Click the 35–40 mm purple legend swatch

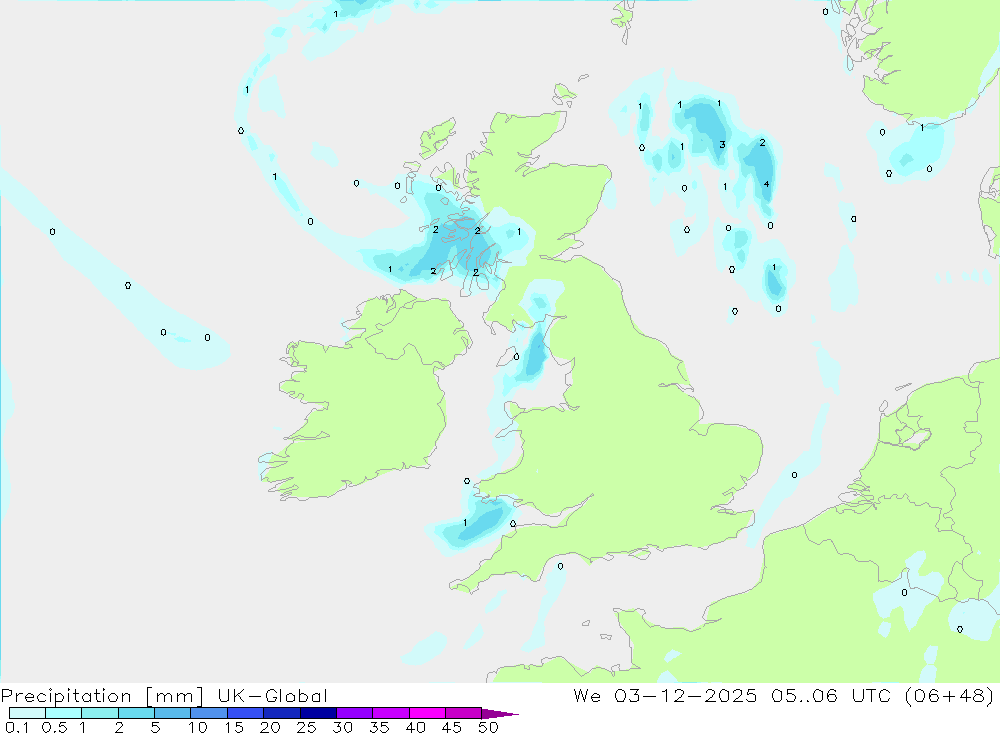[390, 713]
